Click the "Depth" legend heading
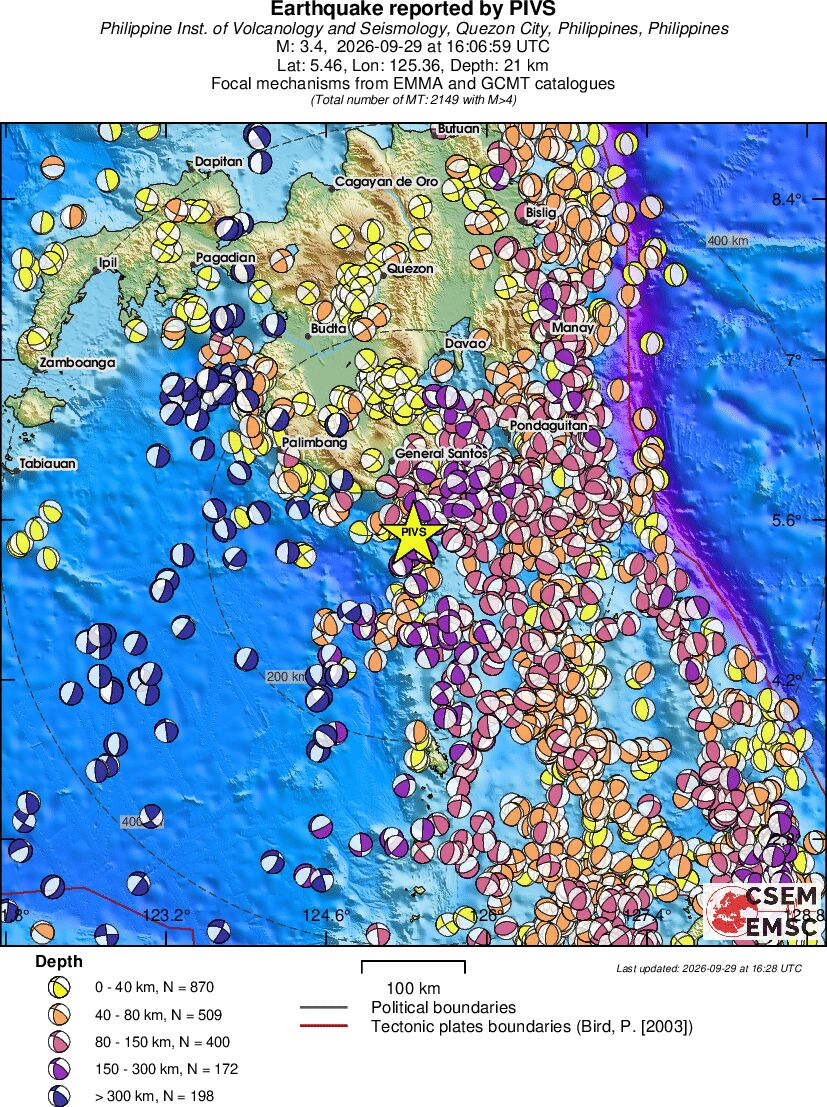Image resolution: width=827 pixels, height=1107 pixels. tap(59, 962)
